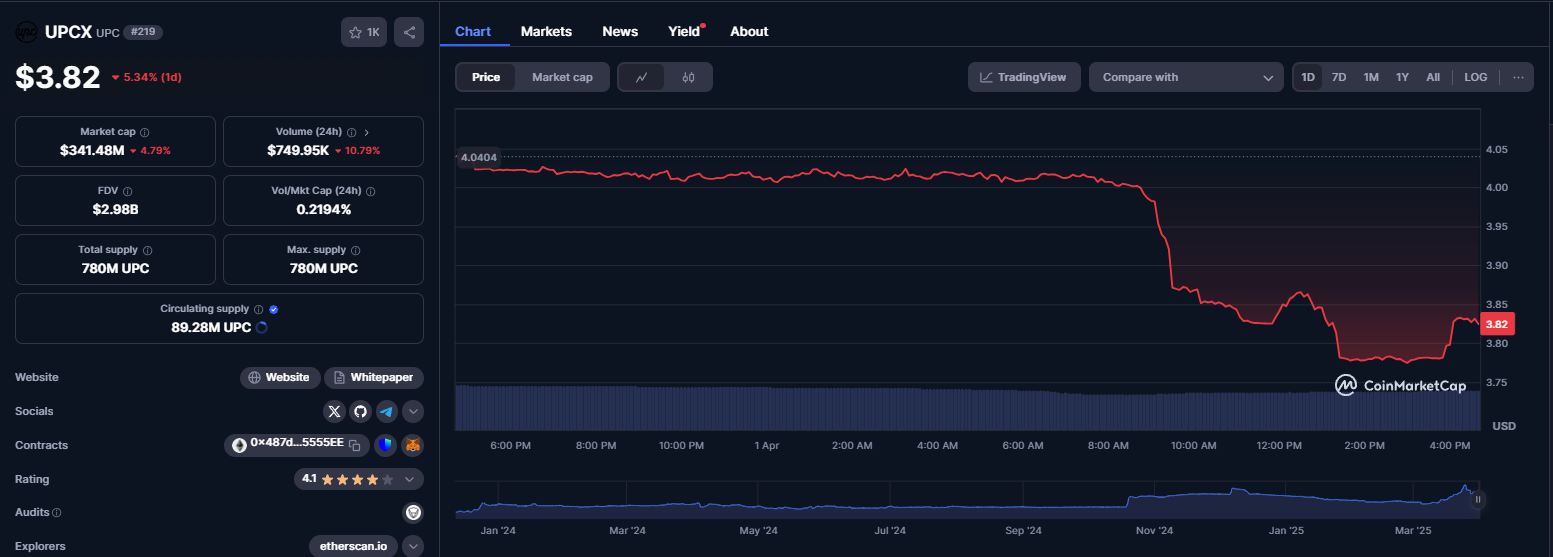Open the Yield tab
1553x557 pixels.
click(684, 31)
